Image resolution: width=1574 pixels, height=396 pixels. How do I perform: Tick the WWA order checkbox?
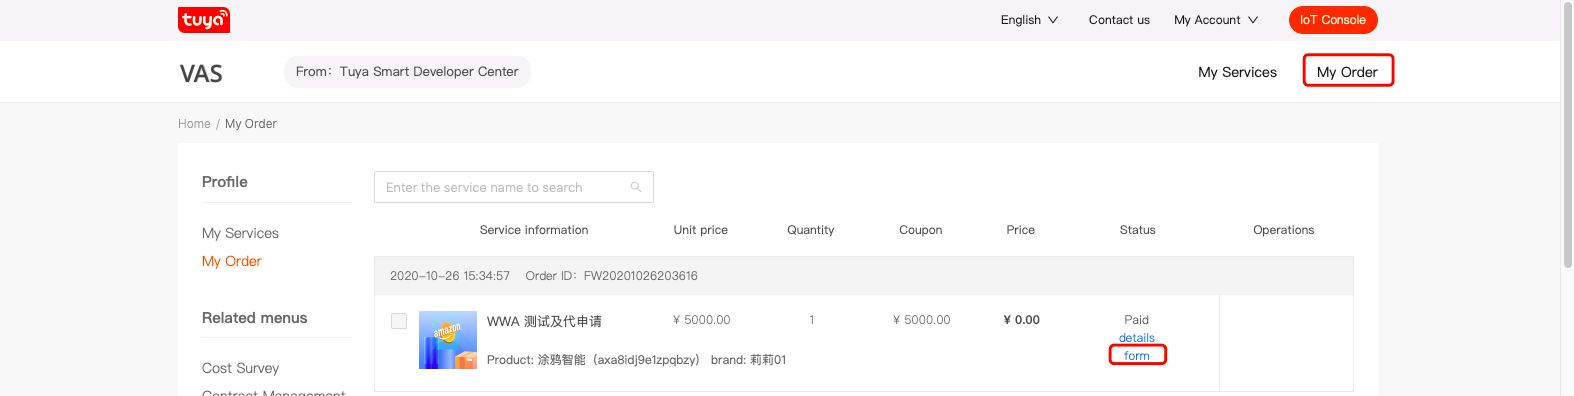click(x=399, y=321)
